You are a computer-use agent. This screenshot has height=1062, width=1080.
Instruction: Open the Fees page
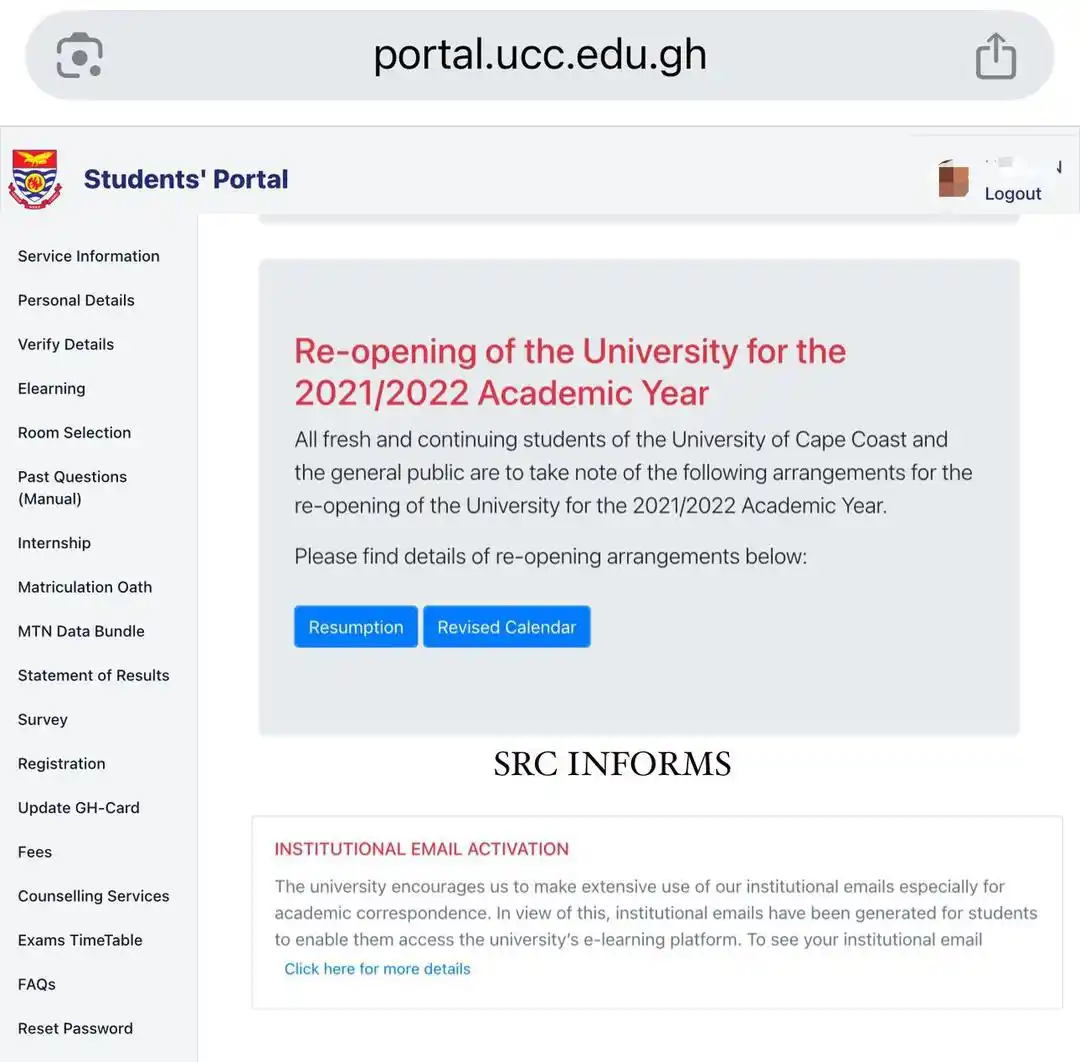pos(34,851)
